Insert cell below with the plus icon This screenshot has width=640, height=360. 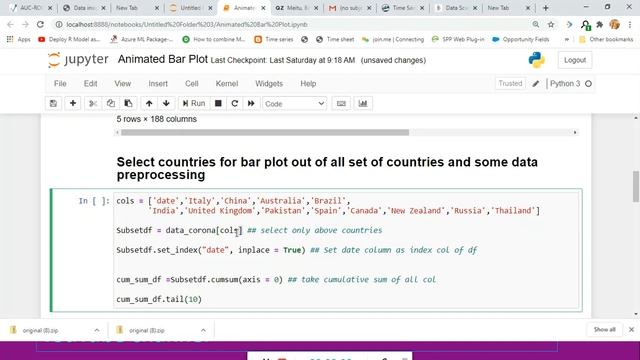coord(73,104)
